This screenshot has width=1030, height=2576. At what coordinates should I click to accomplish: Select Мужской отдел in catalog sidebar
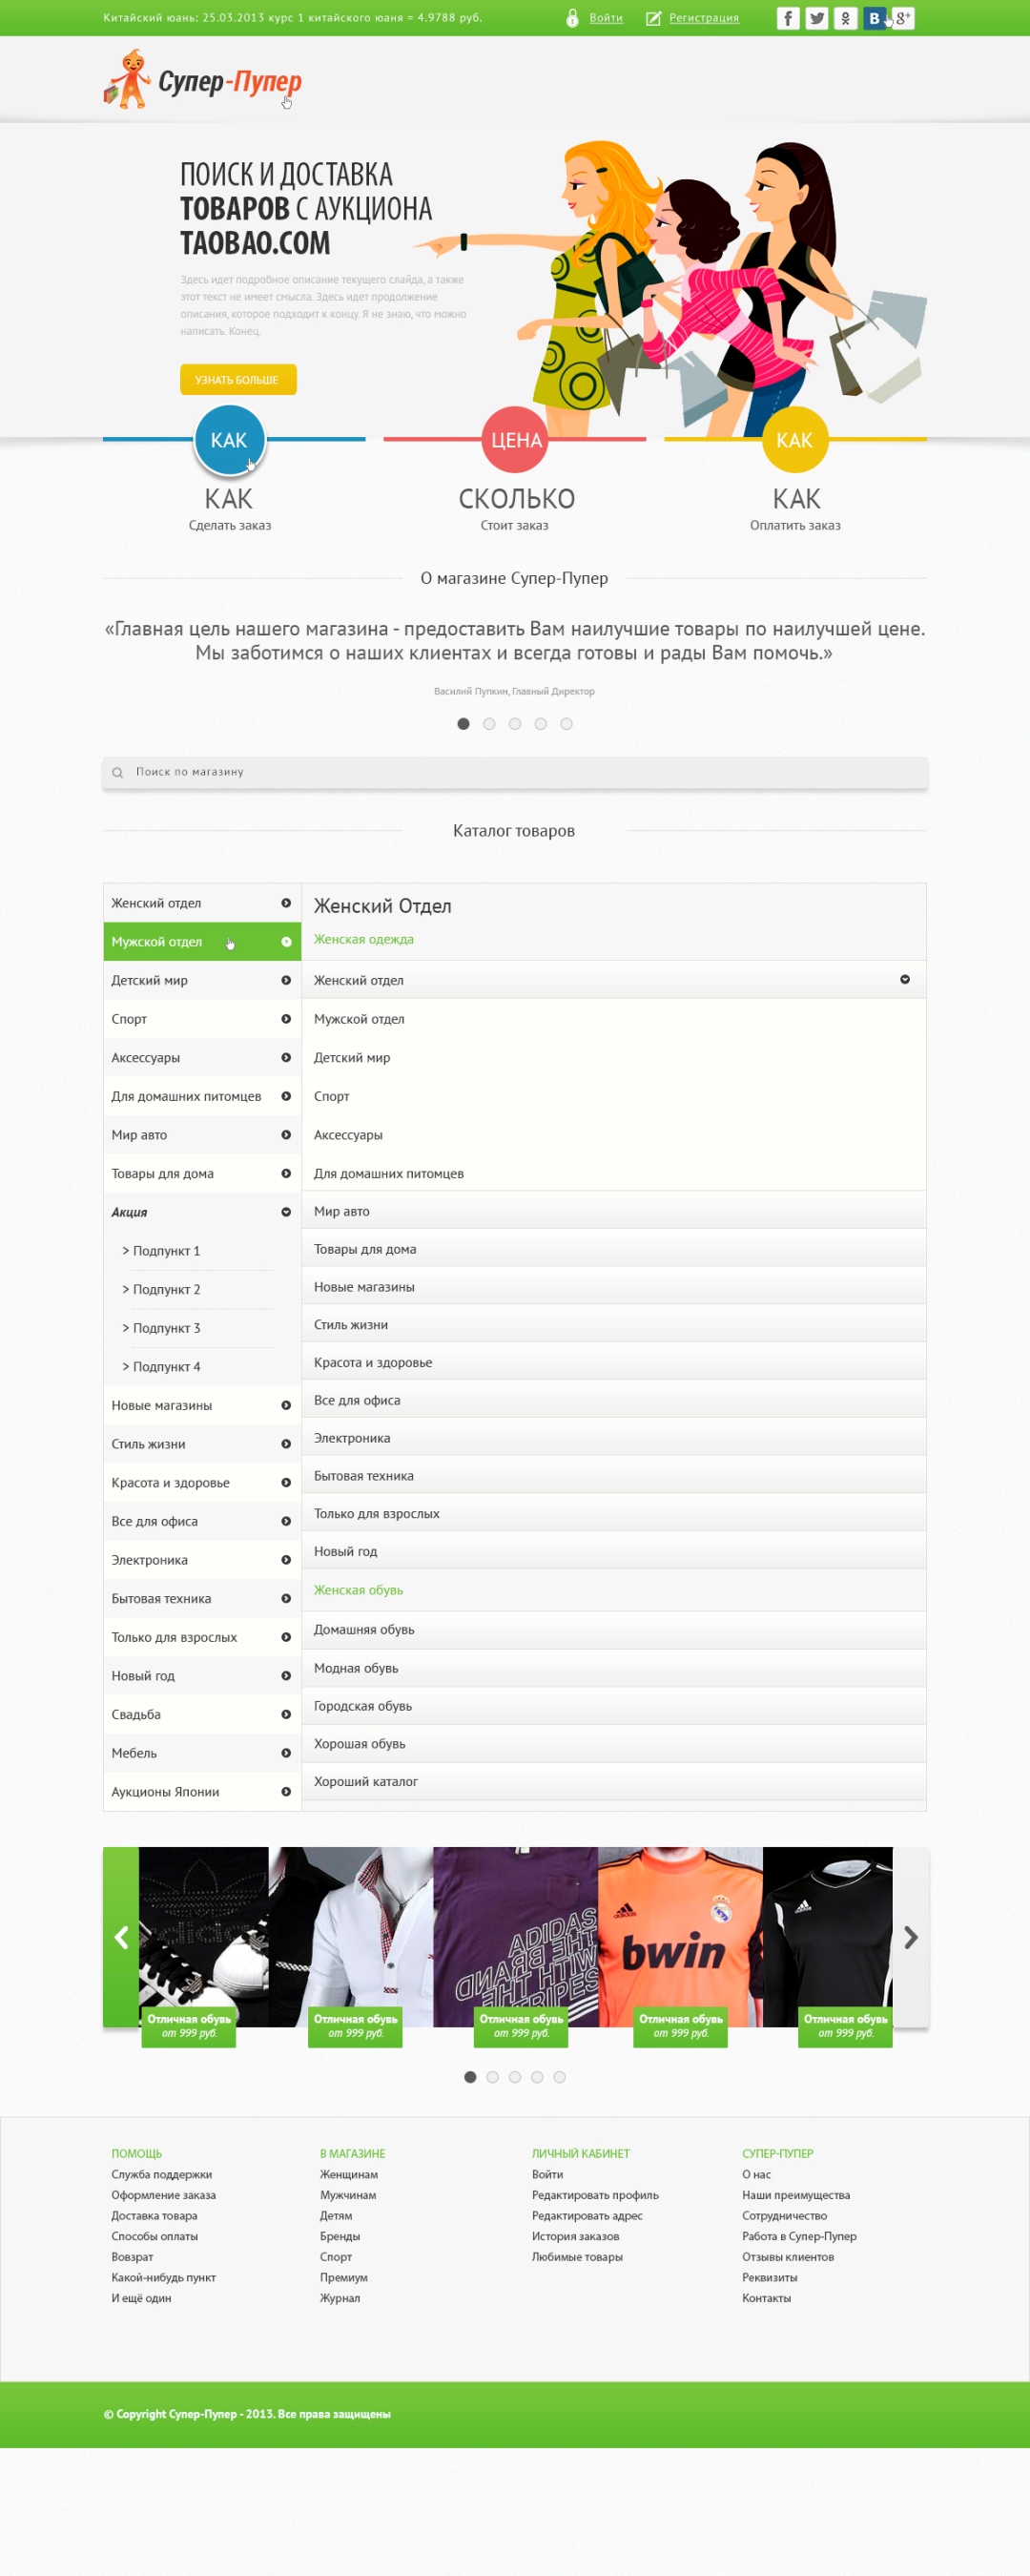[202, 942]
